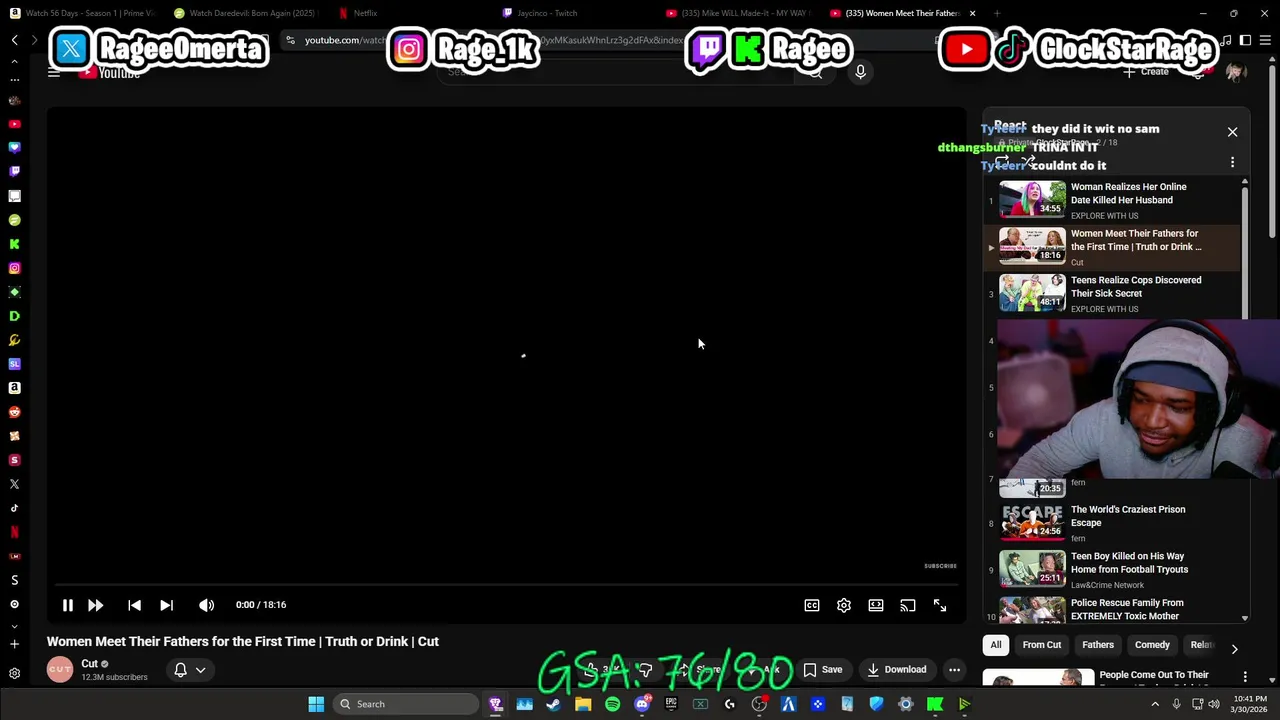Save the video to a playlist

823,670
